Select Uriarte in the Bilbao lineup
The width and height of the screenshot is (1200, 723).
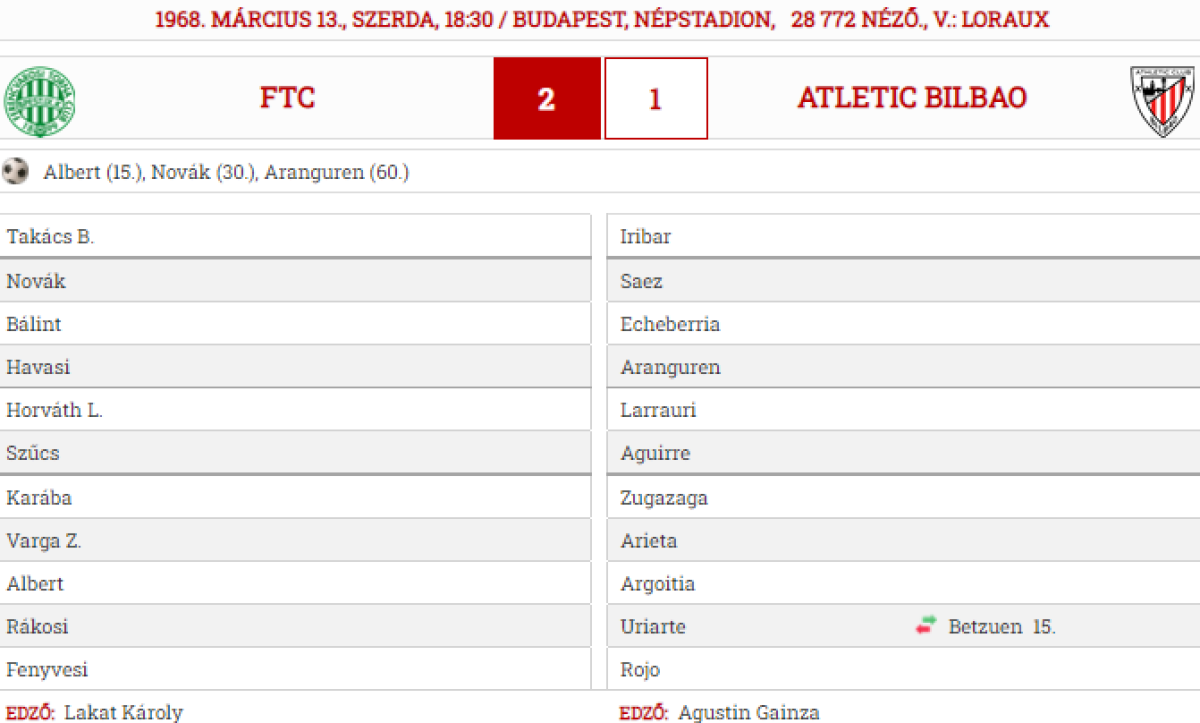coord(652,627)
